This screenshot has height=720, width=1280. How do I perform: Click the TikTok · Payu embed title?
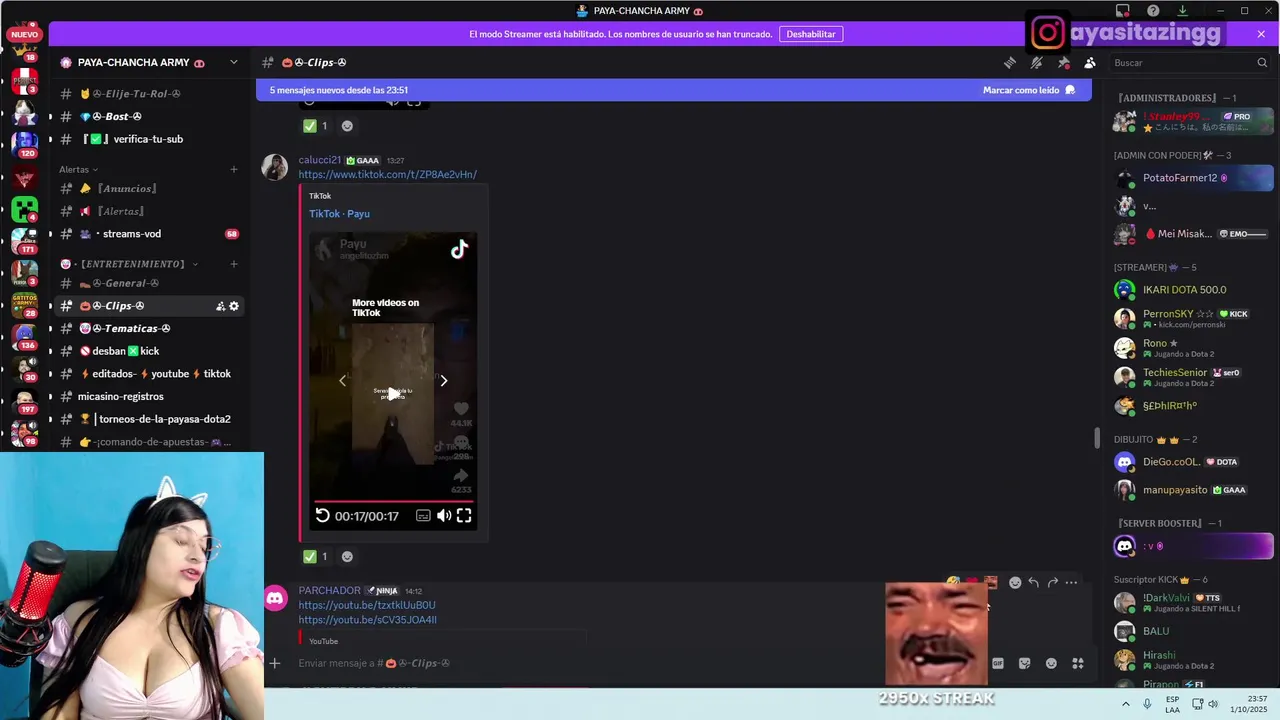pyautogui.click(x=339, y=214)
